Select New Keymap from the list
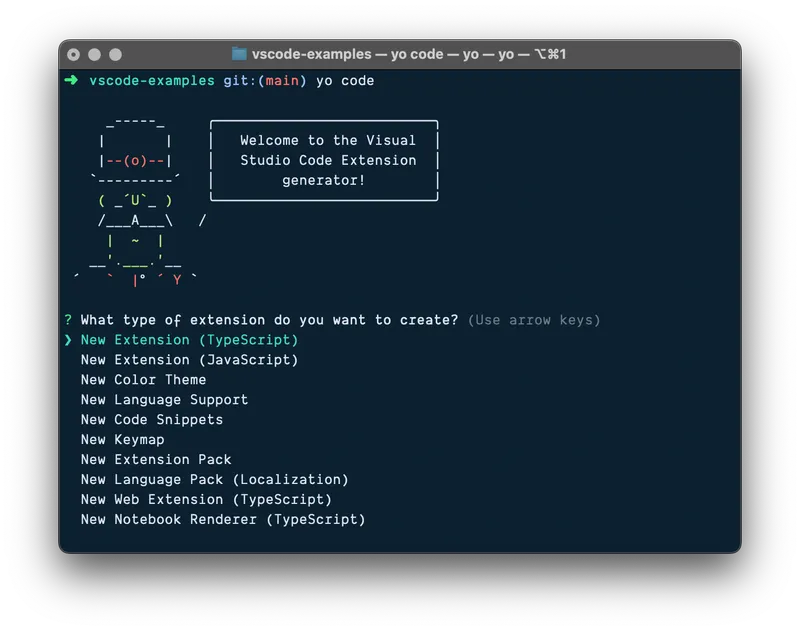 (x=122, y=440)
